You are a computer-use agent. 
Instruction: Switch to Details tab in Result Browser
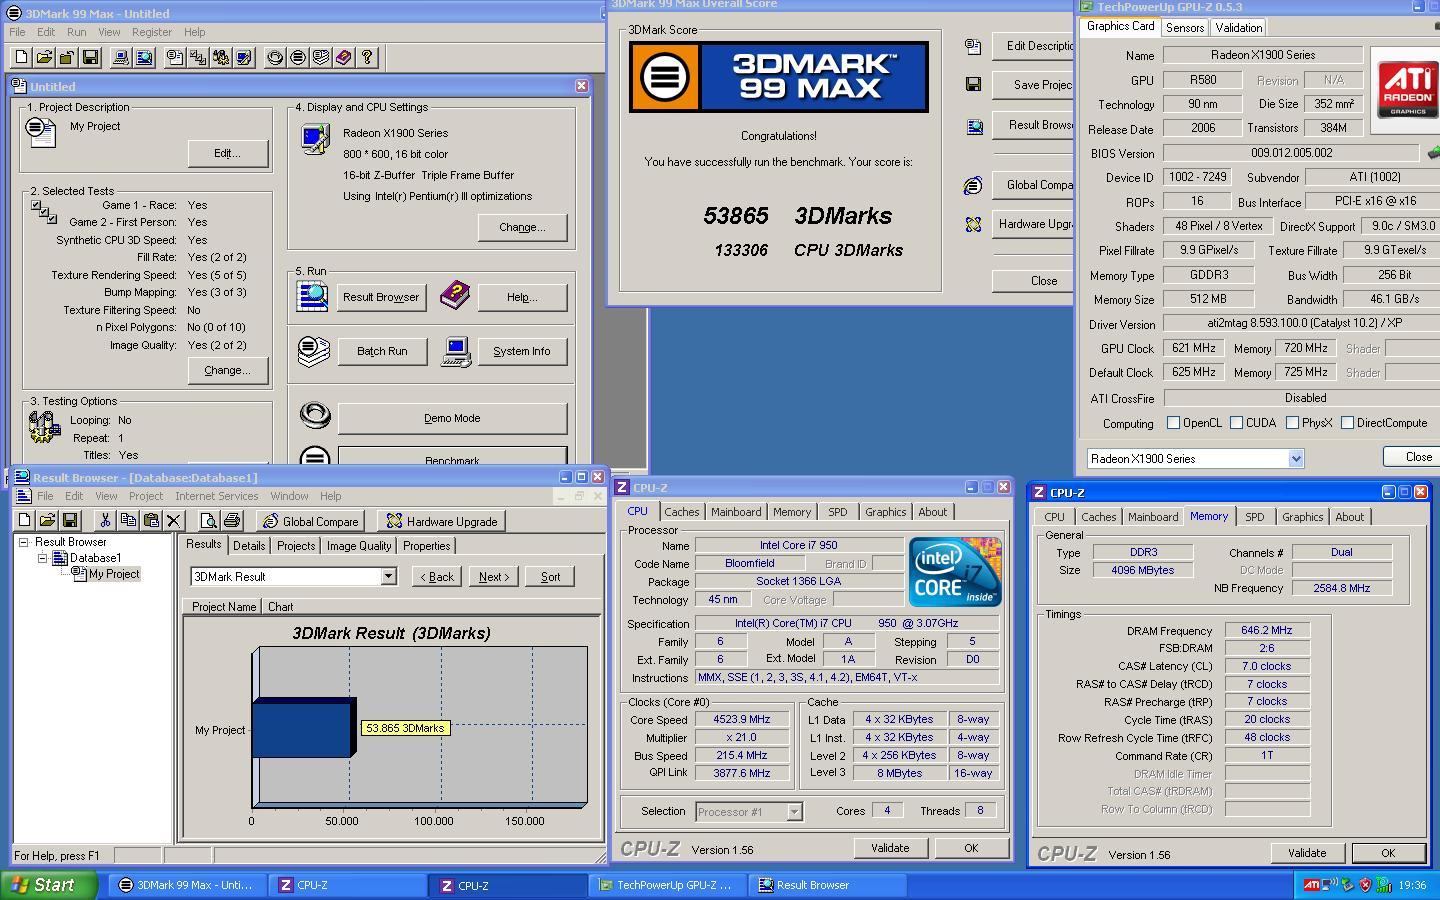[249, 546]
